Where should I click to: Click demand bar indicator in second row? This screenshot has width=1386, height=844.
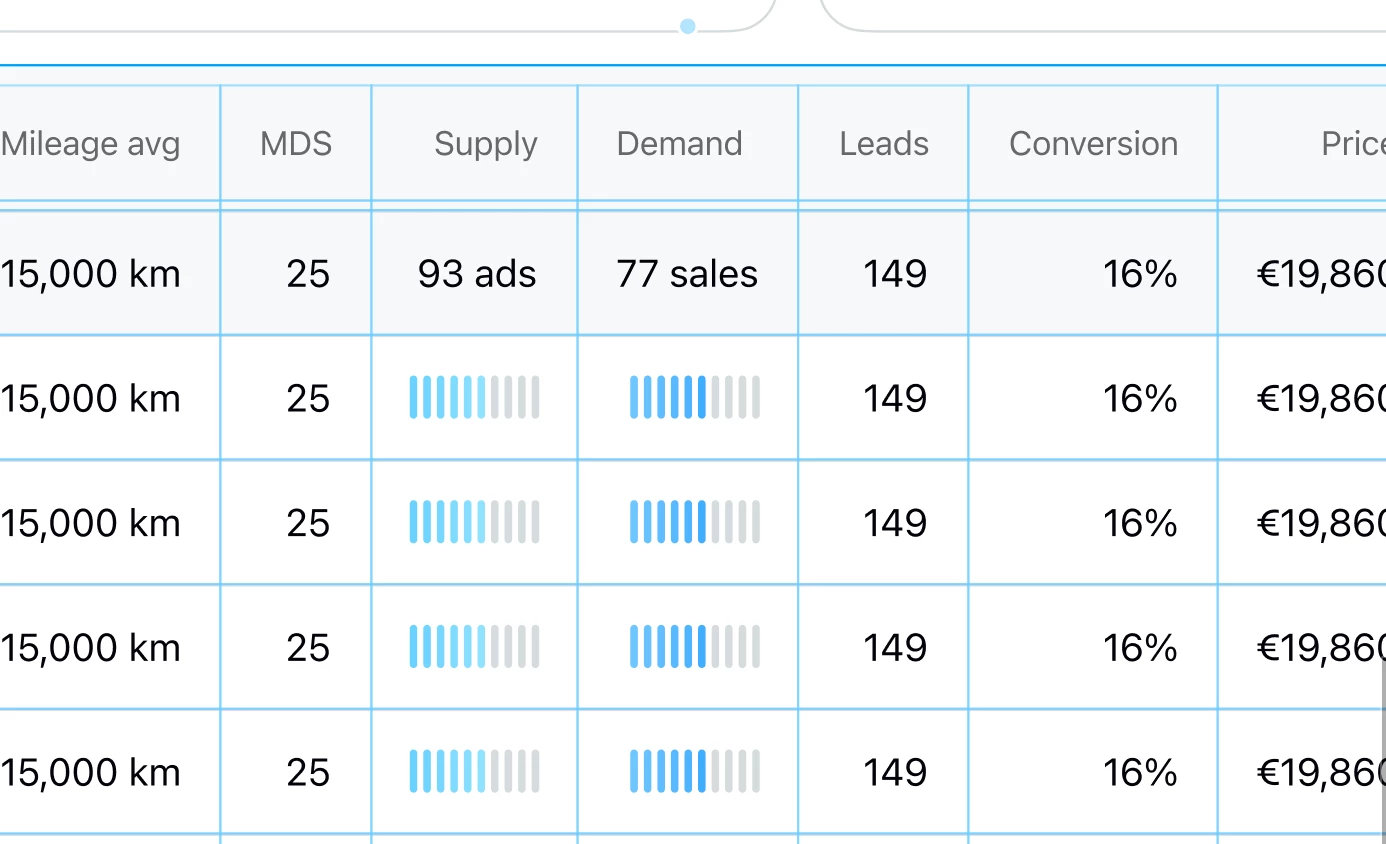tap(695, 397)
